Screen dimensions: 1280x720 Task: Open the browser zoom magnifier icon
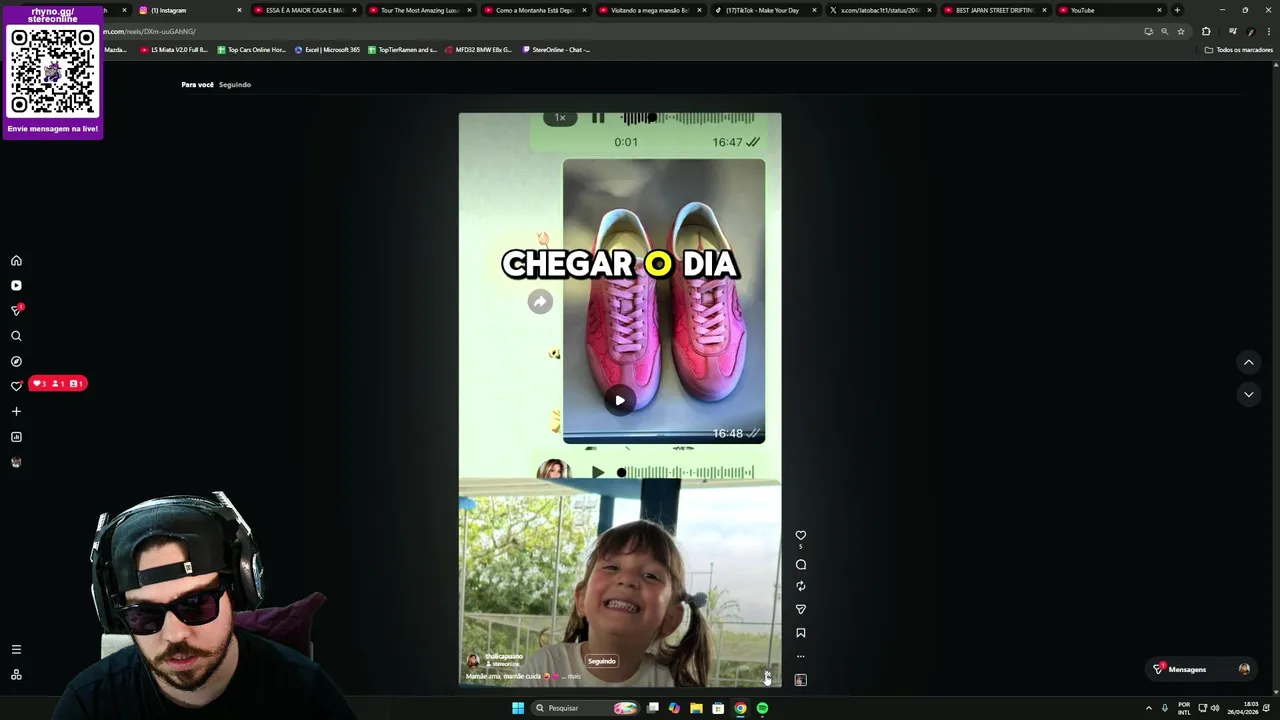click(x=1164, y=31)
